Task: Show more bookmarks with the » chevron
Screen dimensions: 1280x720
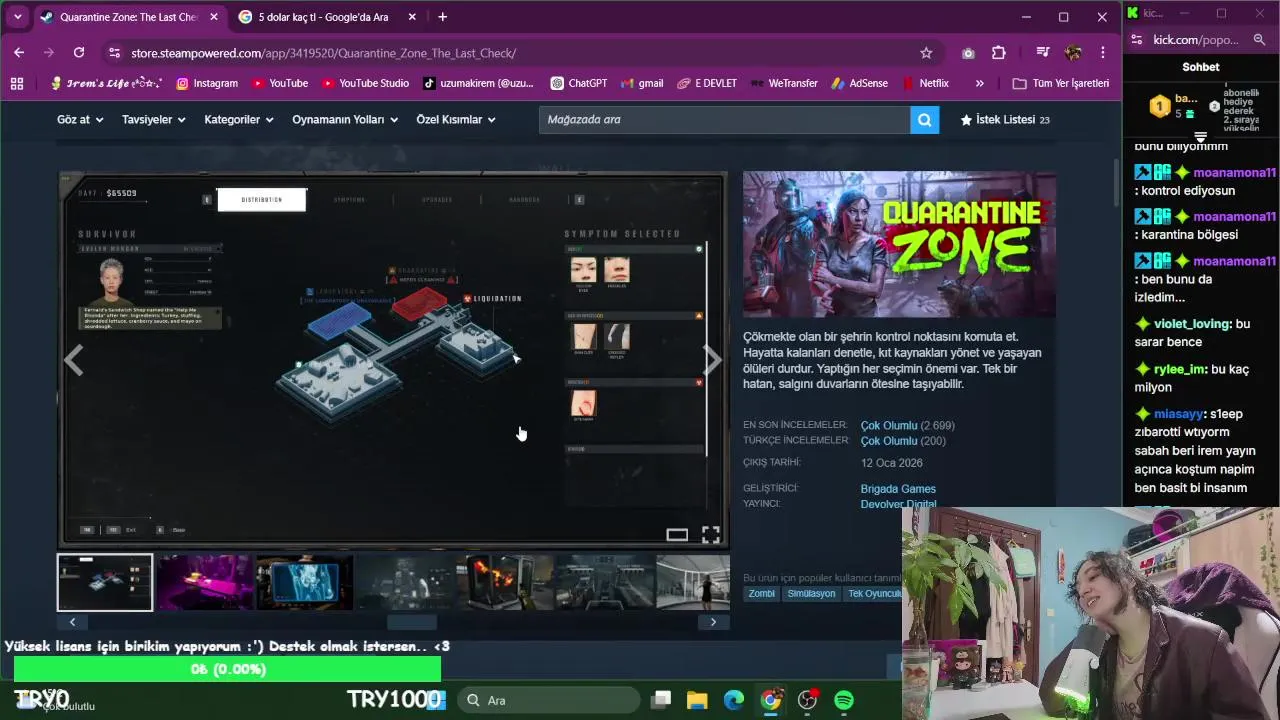Action: tap(979, 83)
